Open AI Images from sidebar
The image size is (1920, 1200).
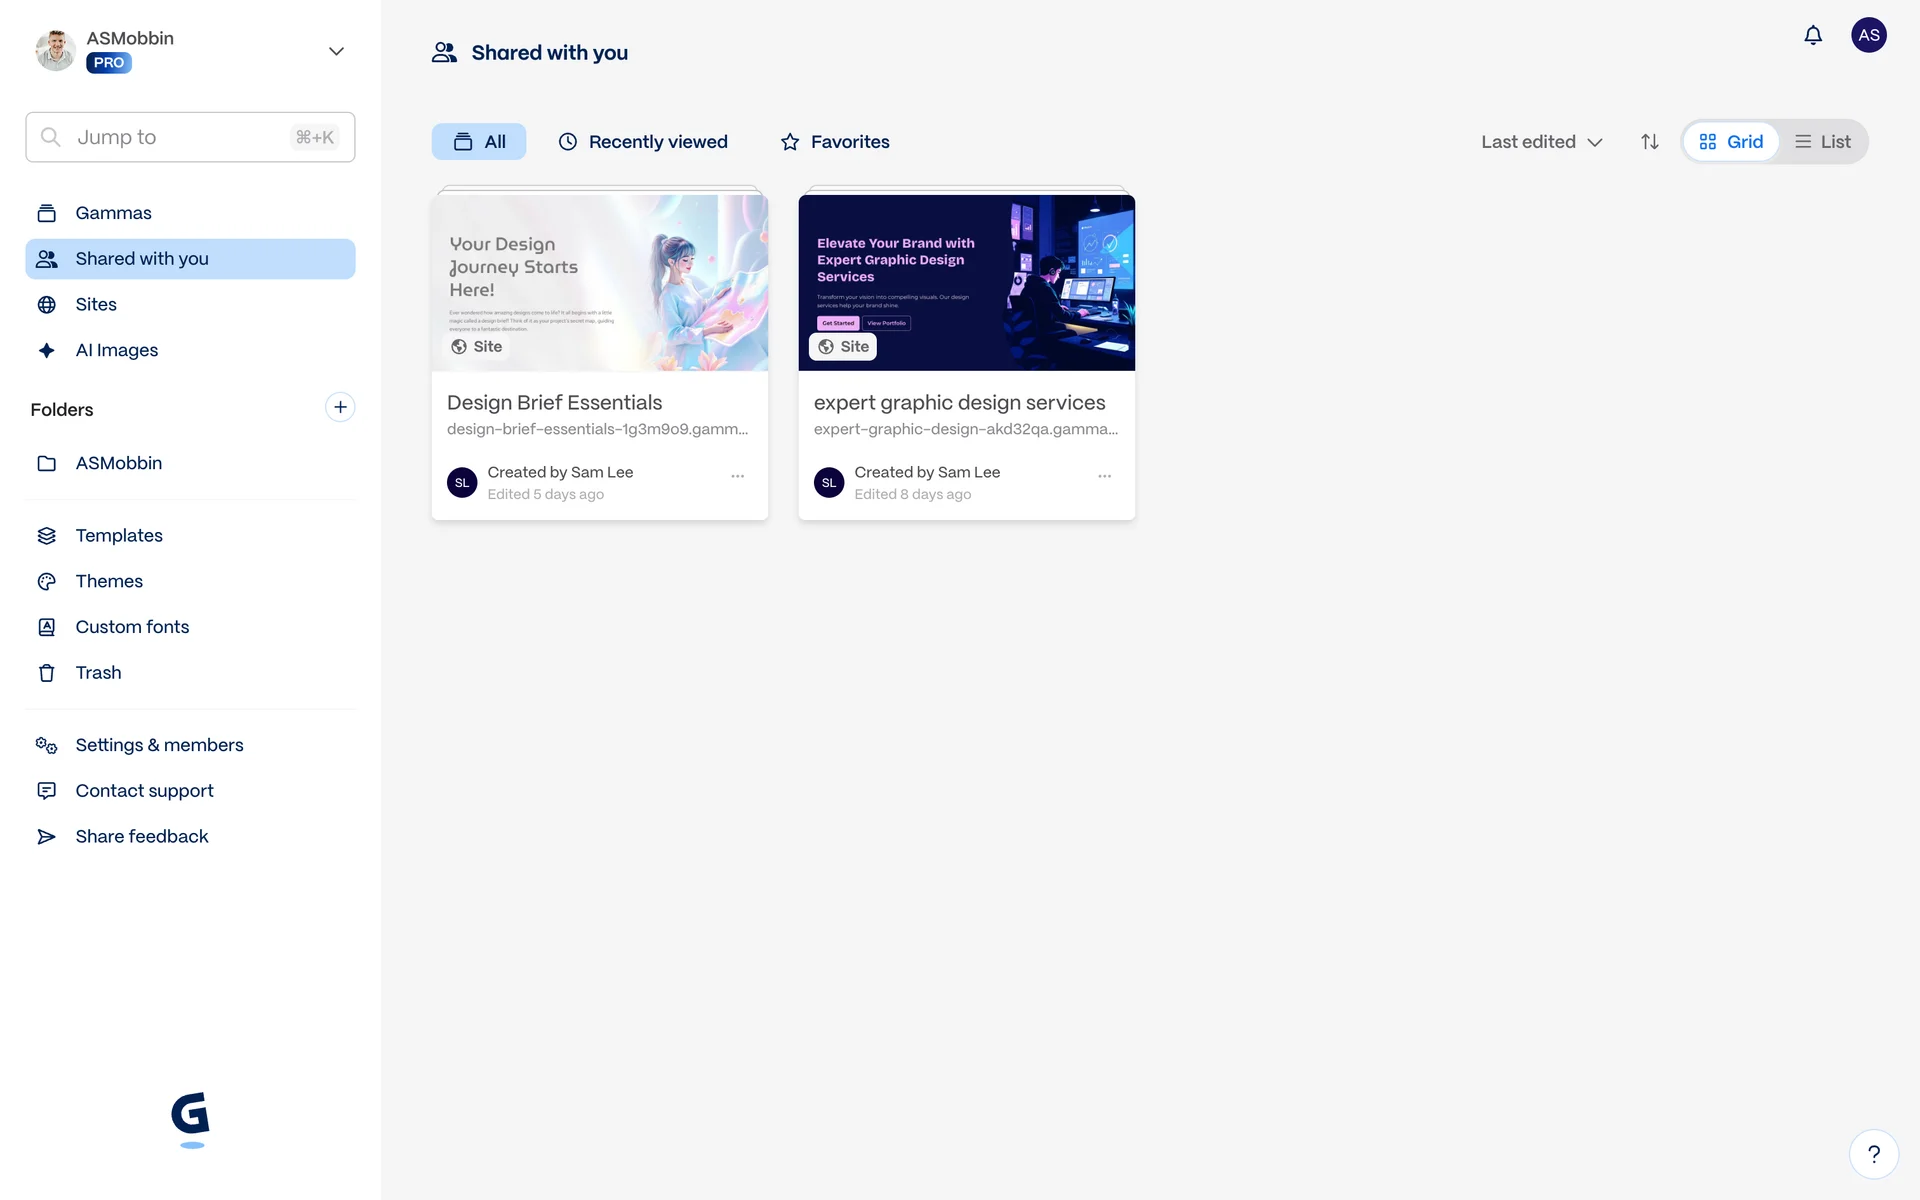[116, 350]
